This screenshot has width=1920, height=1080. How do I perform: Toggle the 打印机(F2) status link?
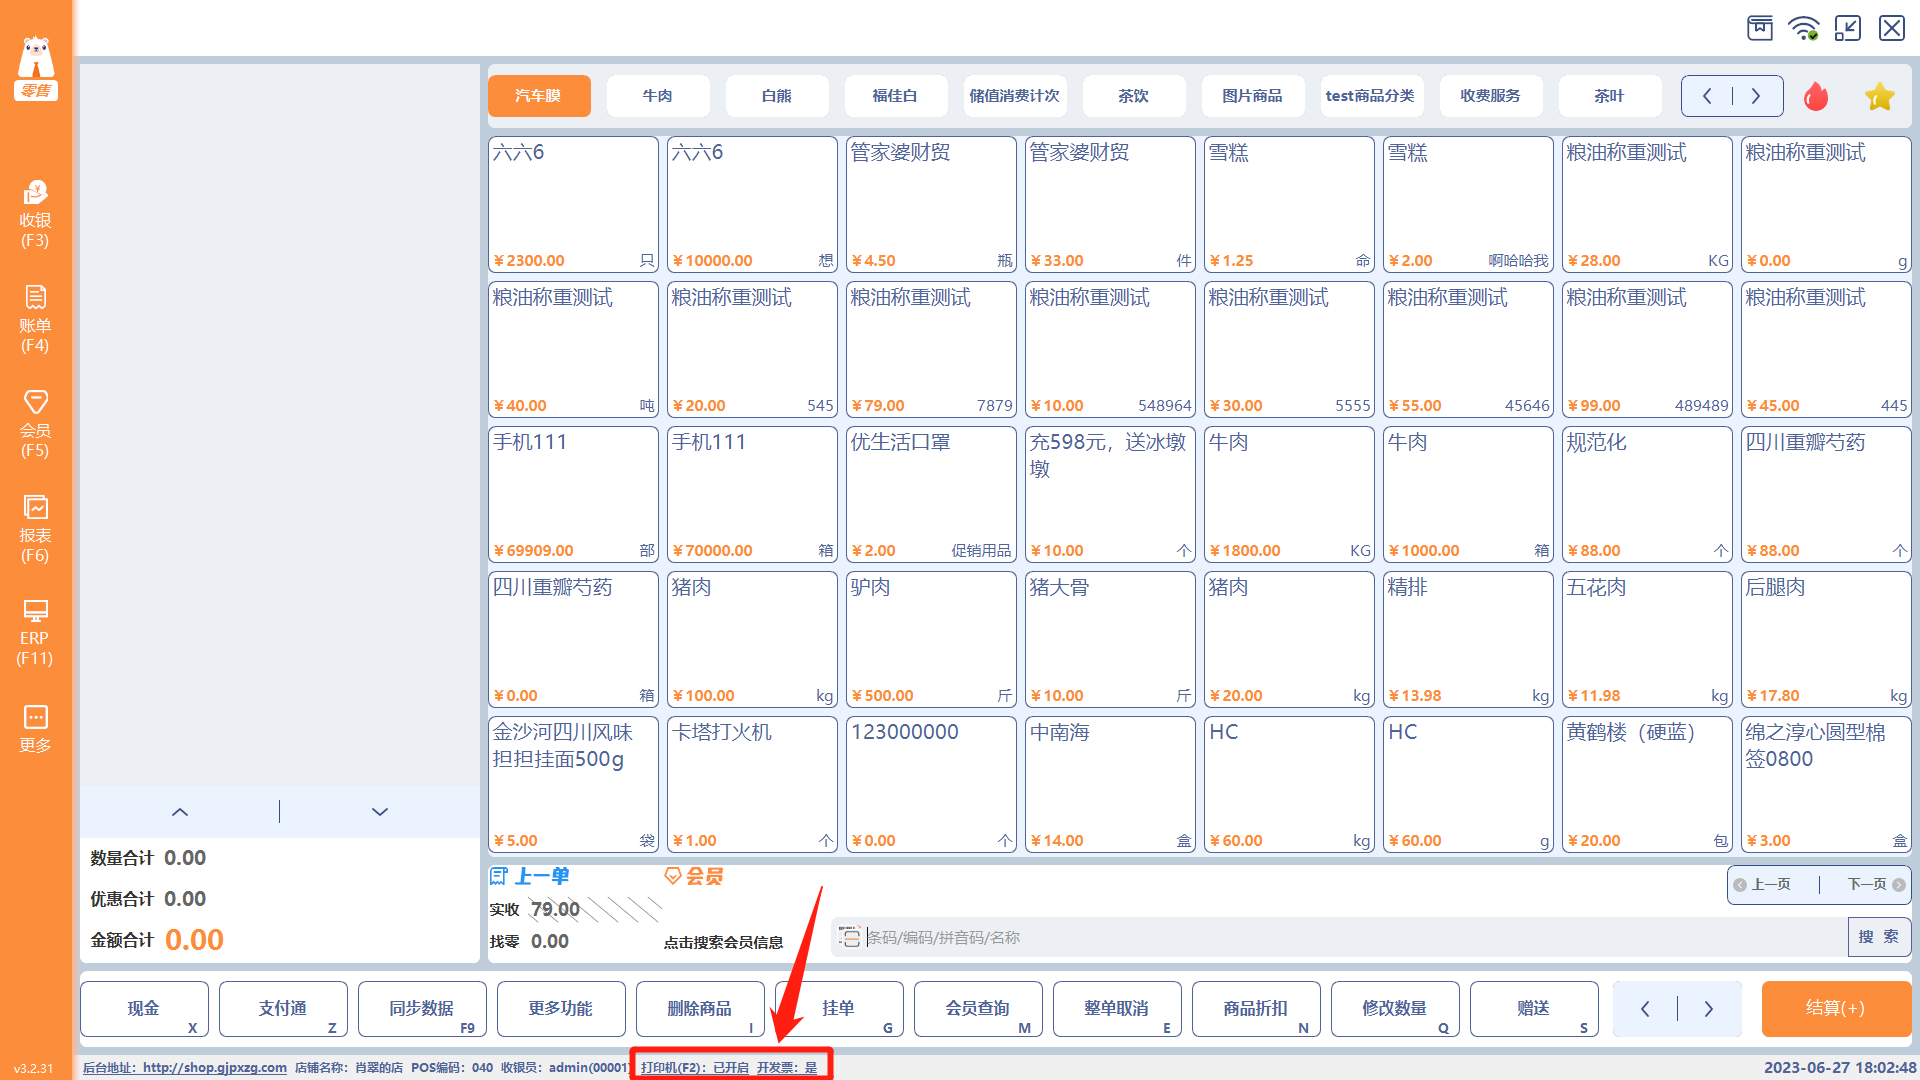click(695, 1068)
